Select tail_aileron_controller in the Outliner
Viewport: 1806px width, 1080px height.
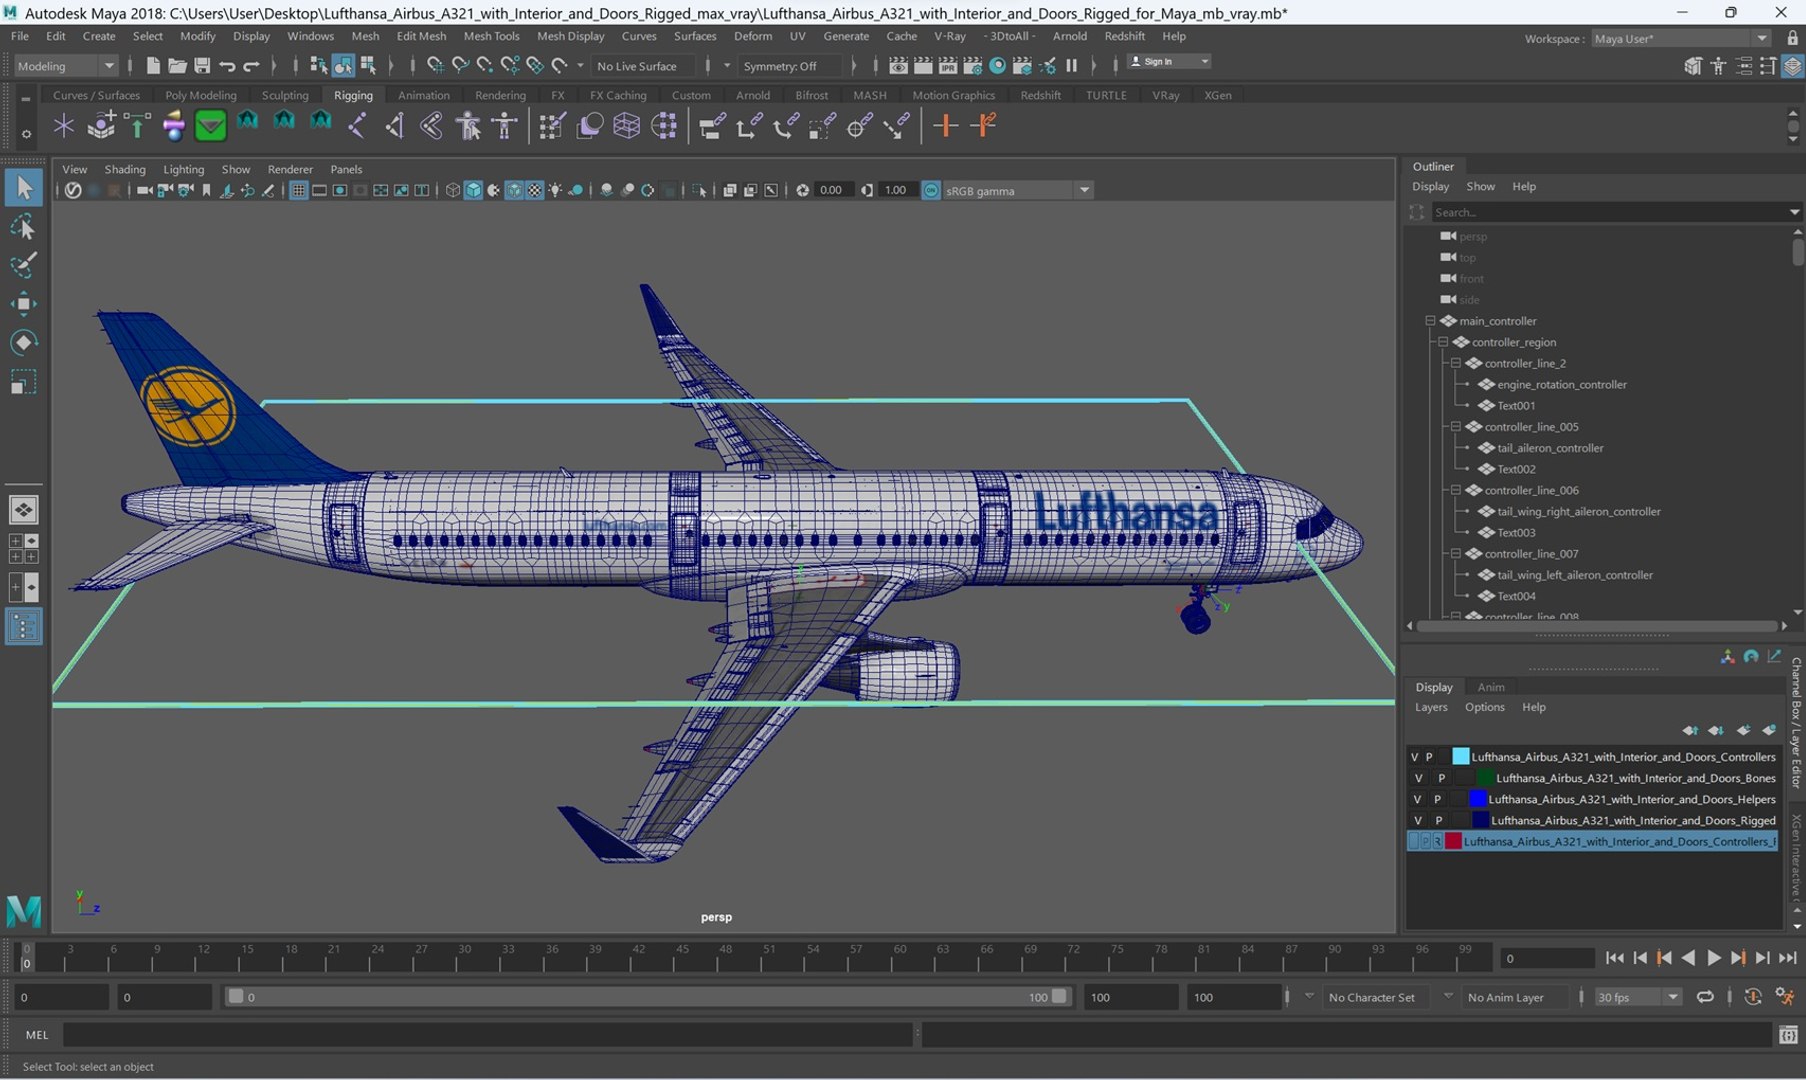coord(1550,448)
